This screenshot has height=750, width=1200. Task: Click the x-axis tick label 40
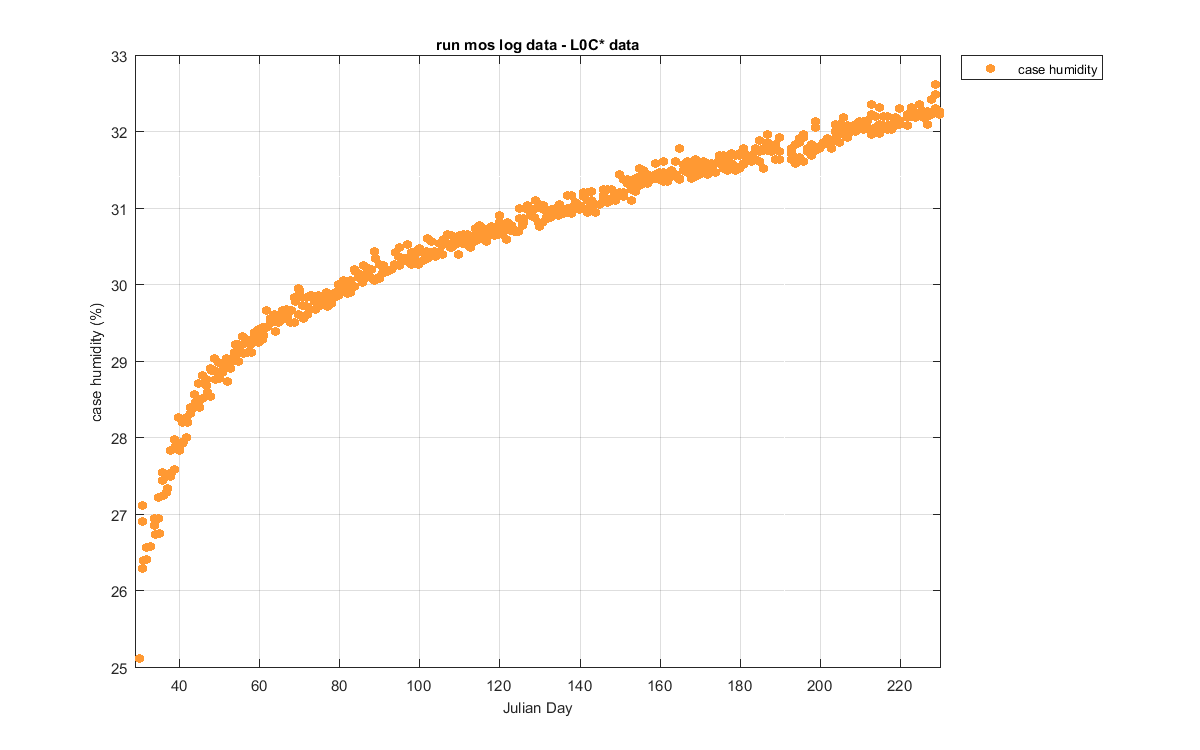179,685
